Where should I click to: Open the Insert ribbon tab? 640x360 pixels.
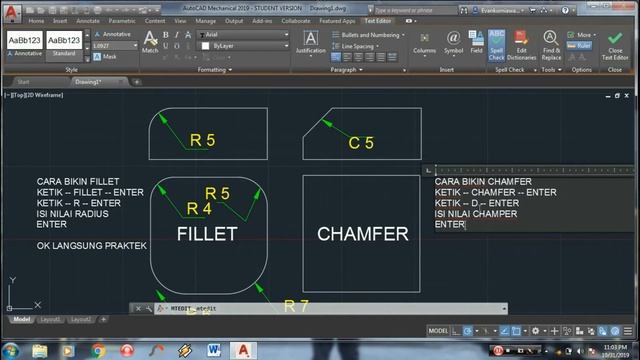[60, 21]
